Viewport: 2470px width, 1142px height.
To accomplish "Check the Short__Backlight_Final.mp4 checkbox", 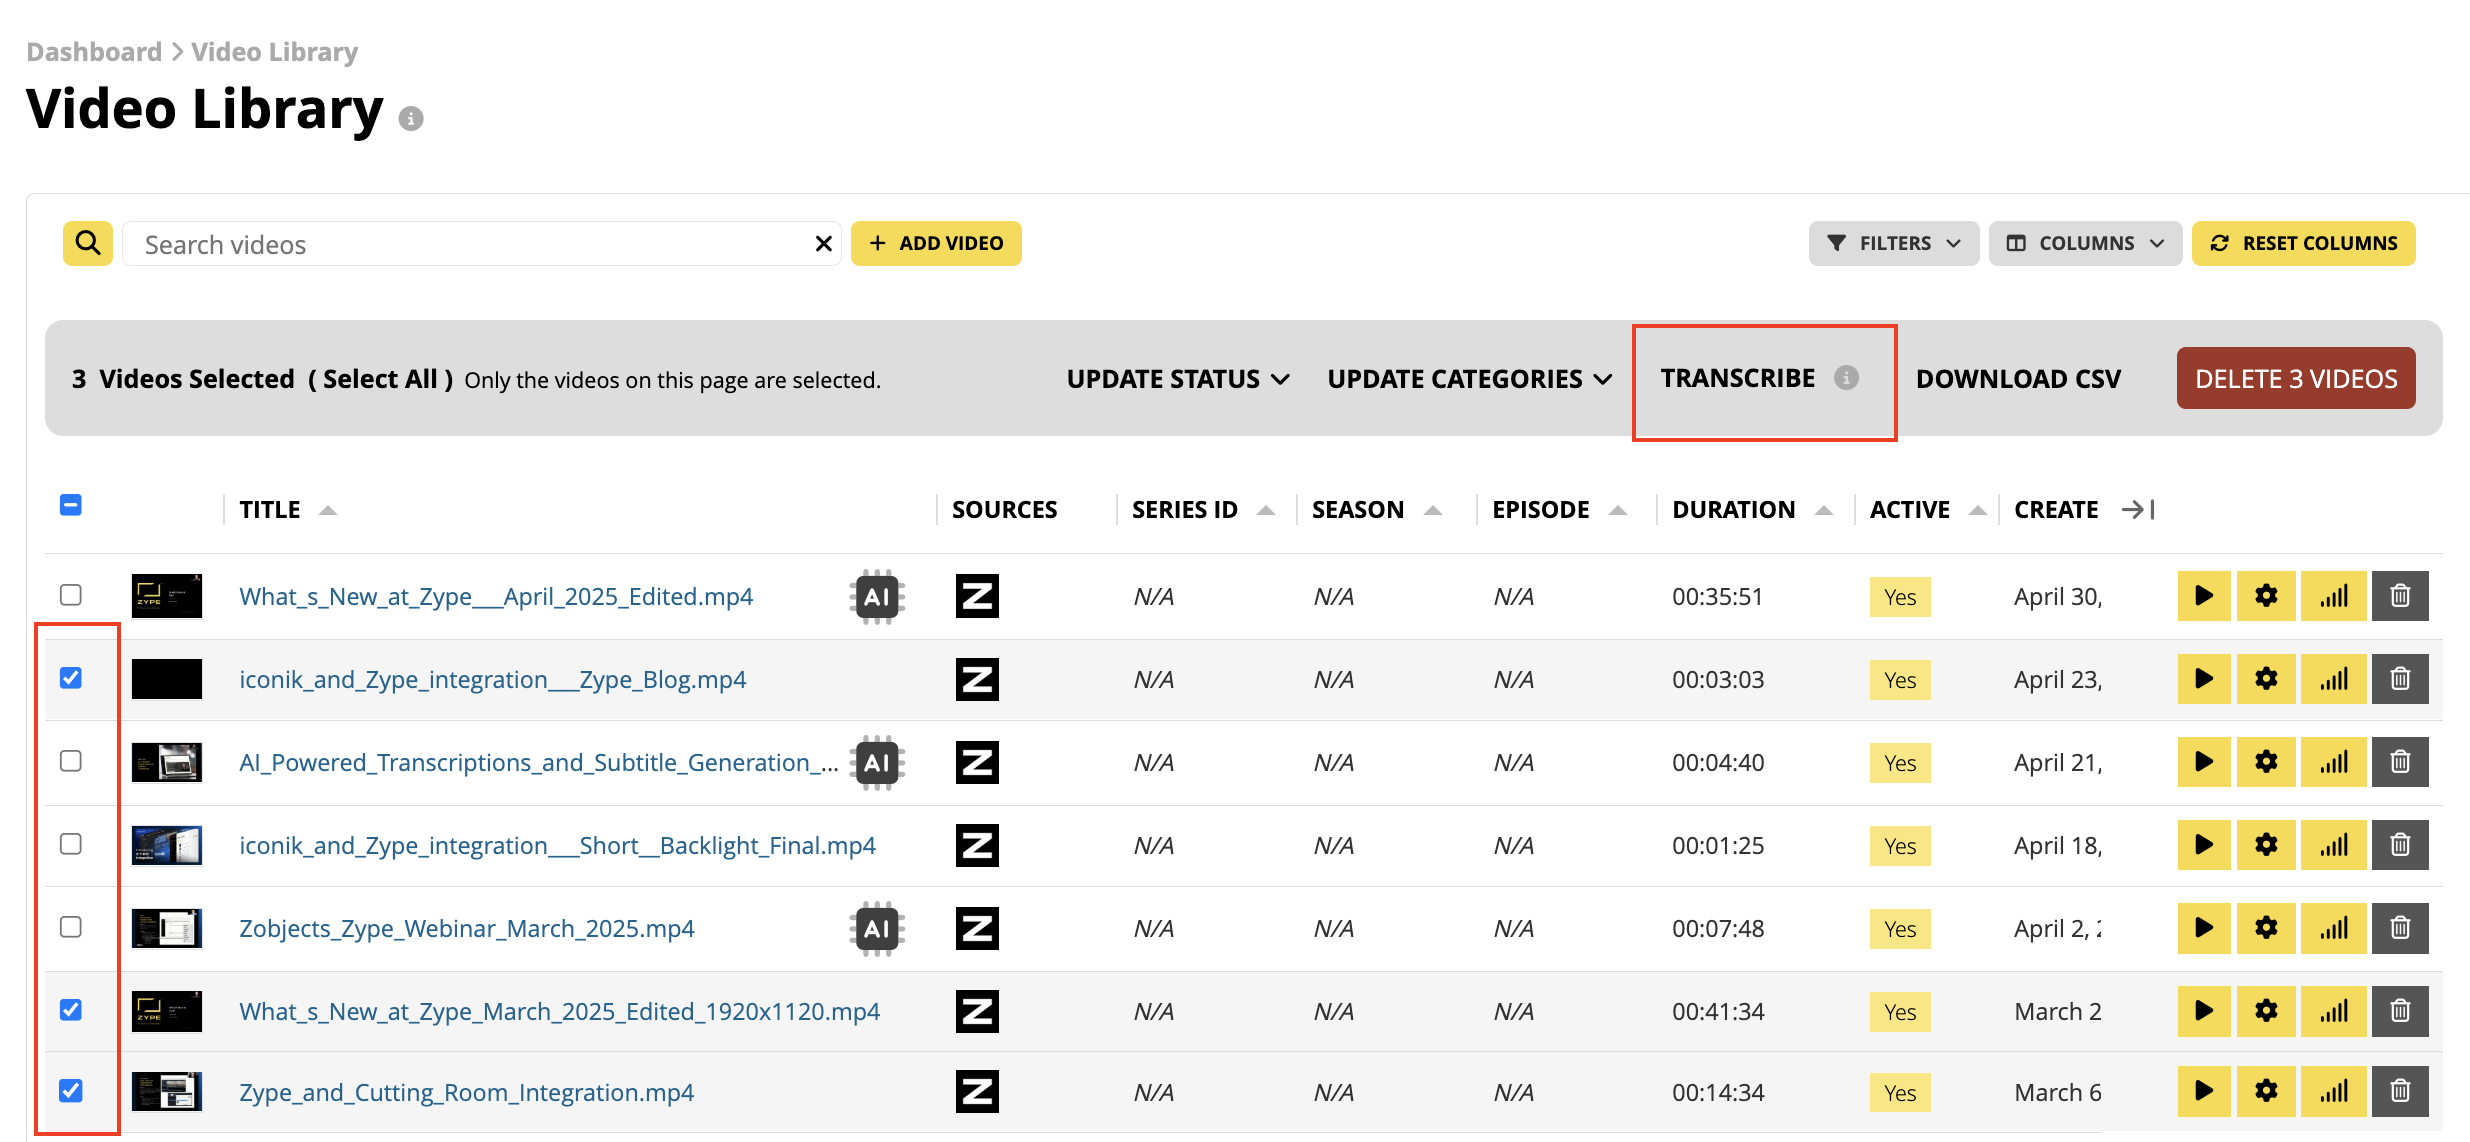I will [71, 844].
